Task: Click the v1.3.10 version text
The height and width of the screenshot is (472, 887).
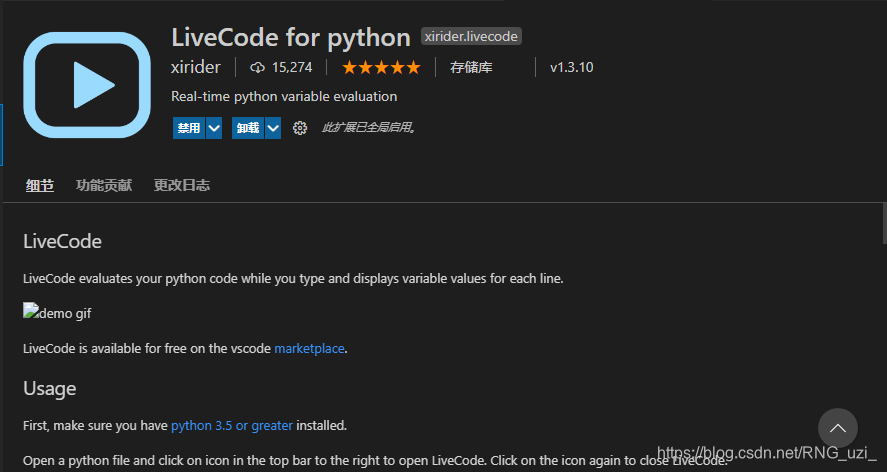Action: (572, 67)
